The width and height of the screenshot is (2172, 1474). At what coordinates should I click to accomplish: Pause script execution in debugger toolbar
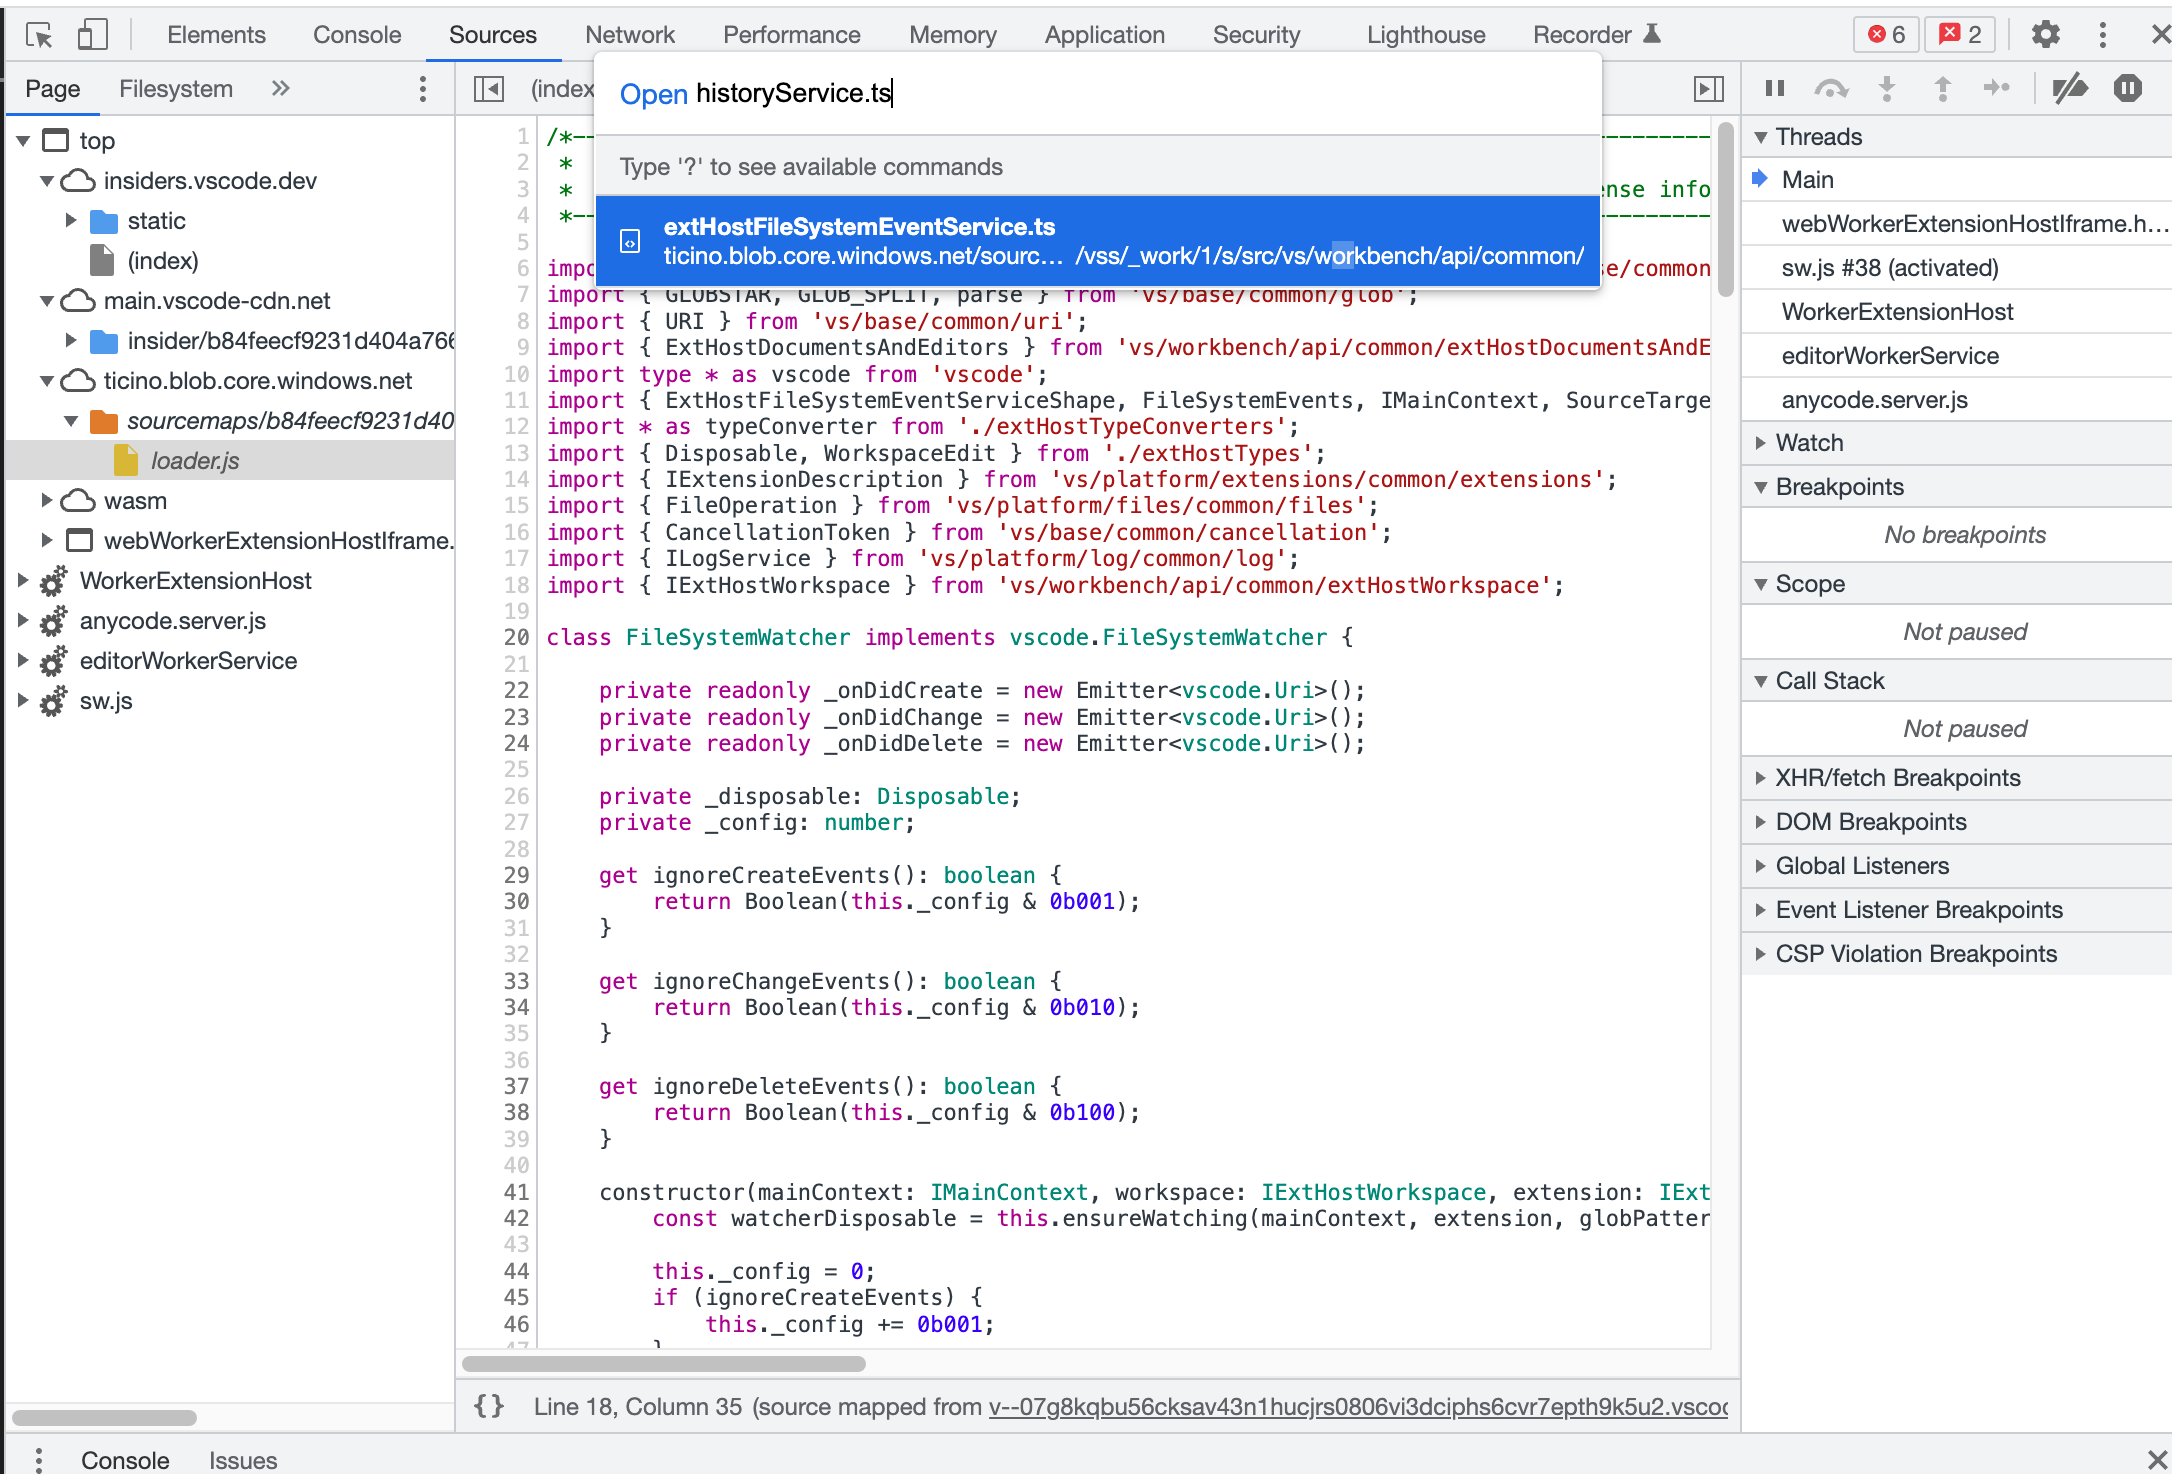pyautogui.click(x=1774, y=88)
